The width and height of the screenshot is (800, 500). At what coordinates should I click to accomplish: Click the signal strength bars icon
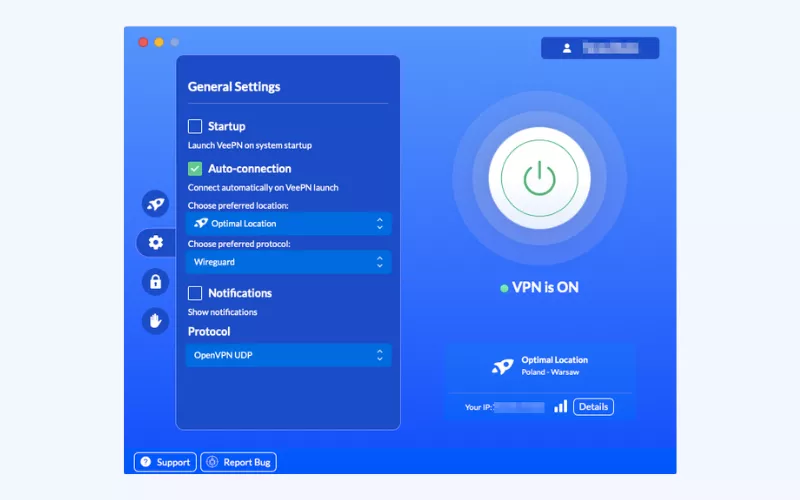point(561,406)
